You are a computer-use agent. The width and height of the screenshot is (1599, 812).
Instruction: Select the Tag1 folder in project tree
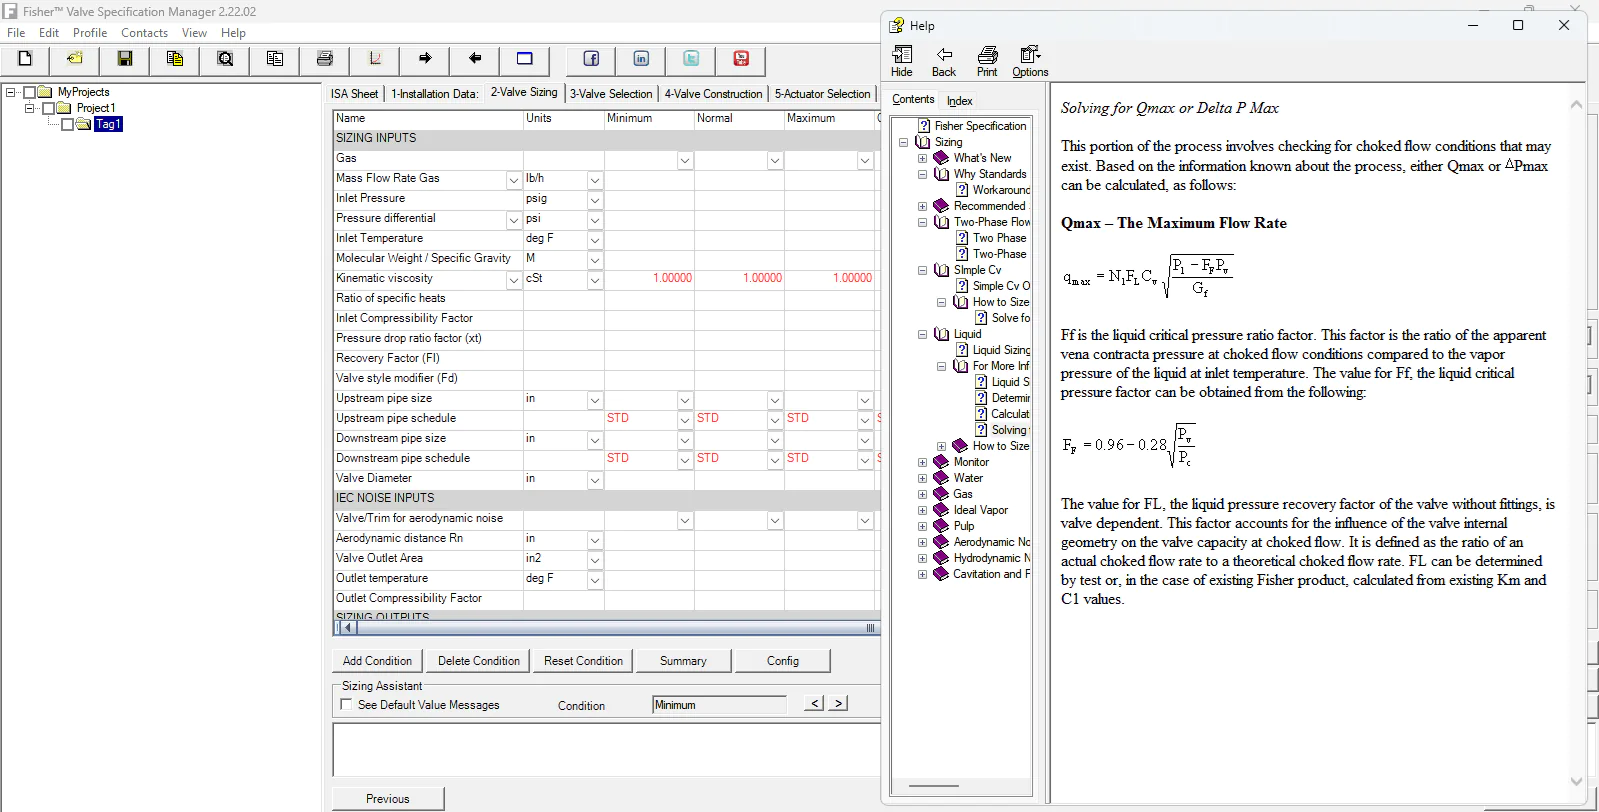[x=107, y=124]
